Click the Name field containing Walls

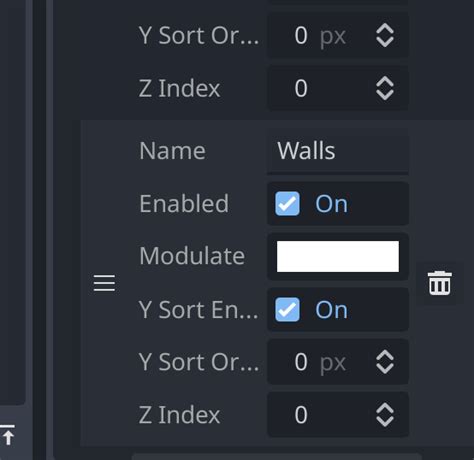pyautogui.click(x=338, y=151)
